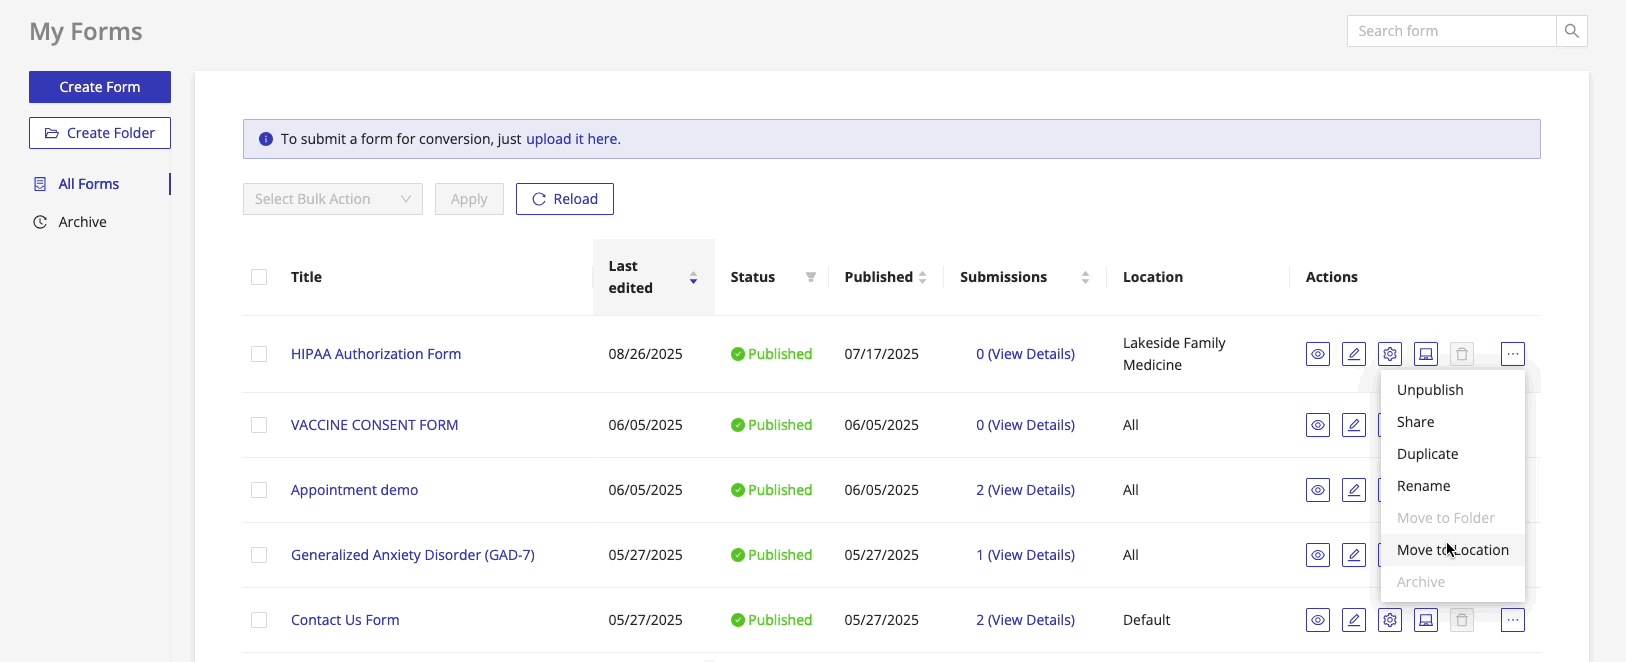
Task: Open the three-dot more menu for Contact Us Form
Action: click(x=1512, y=620)
